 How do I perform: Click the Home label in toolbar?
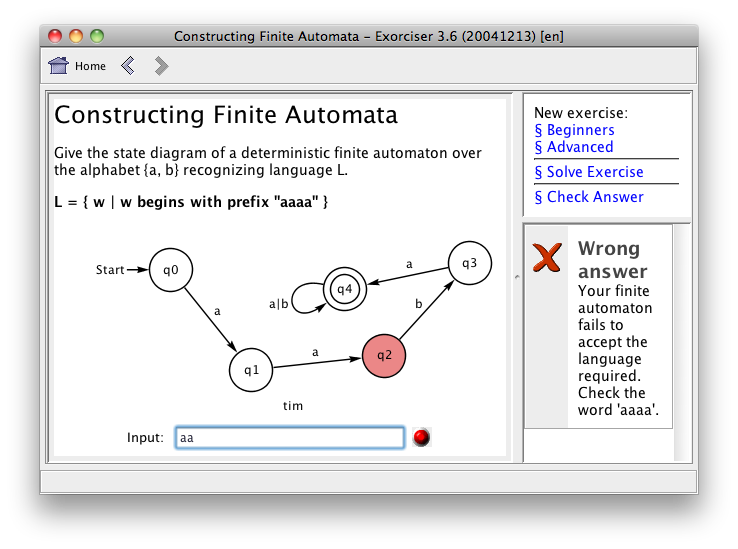coord(90,66)
